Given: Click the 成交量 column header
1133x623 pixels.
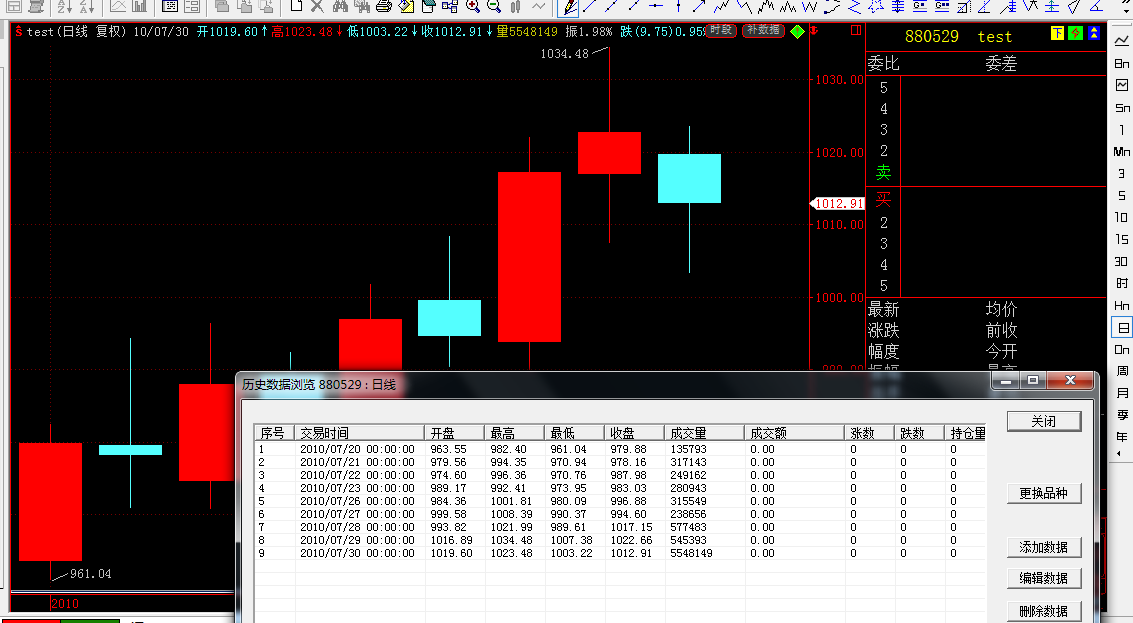Looking at the screenshot, I should pyautogui.click(x=705, y=433).
